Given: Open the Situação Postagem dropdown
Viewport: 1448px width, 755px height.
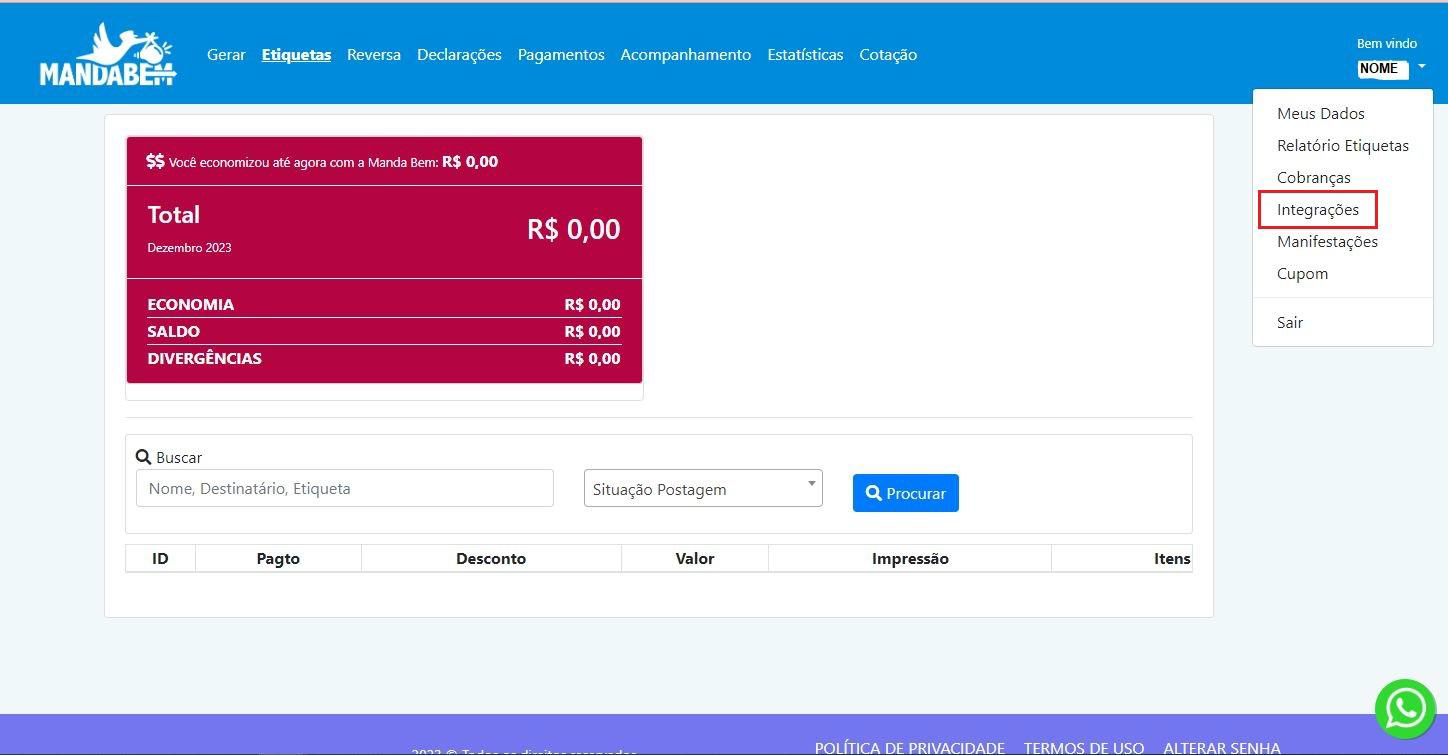Looking at the screenshot, I should click(702, 489).
